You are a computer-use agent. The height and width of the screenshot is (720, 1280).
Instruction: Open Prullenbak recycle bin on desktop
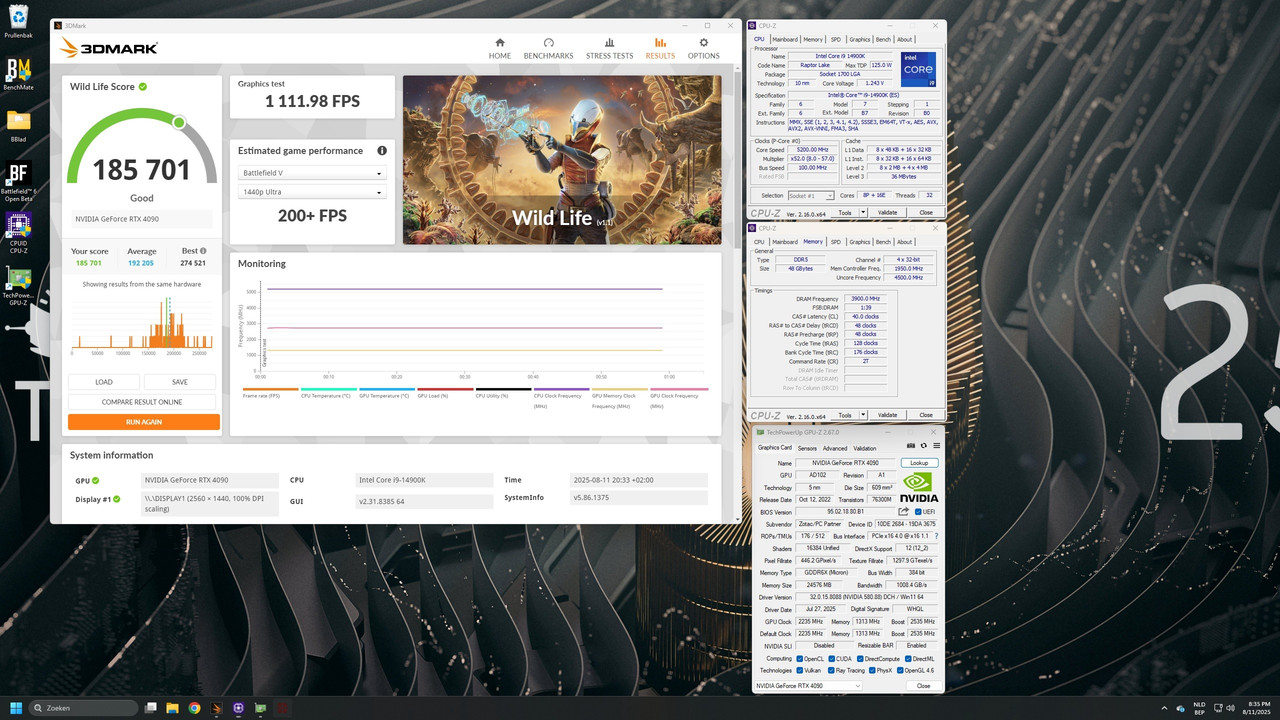tap(18, 22)
